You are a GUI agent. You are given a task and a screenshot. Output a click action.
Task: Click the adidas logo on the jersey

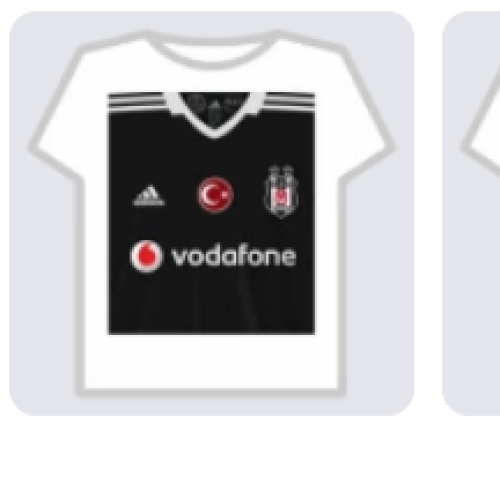coord(149,195)
